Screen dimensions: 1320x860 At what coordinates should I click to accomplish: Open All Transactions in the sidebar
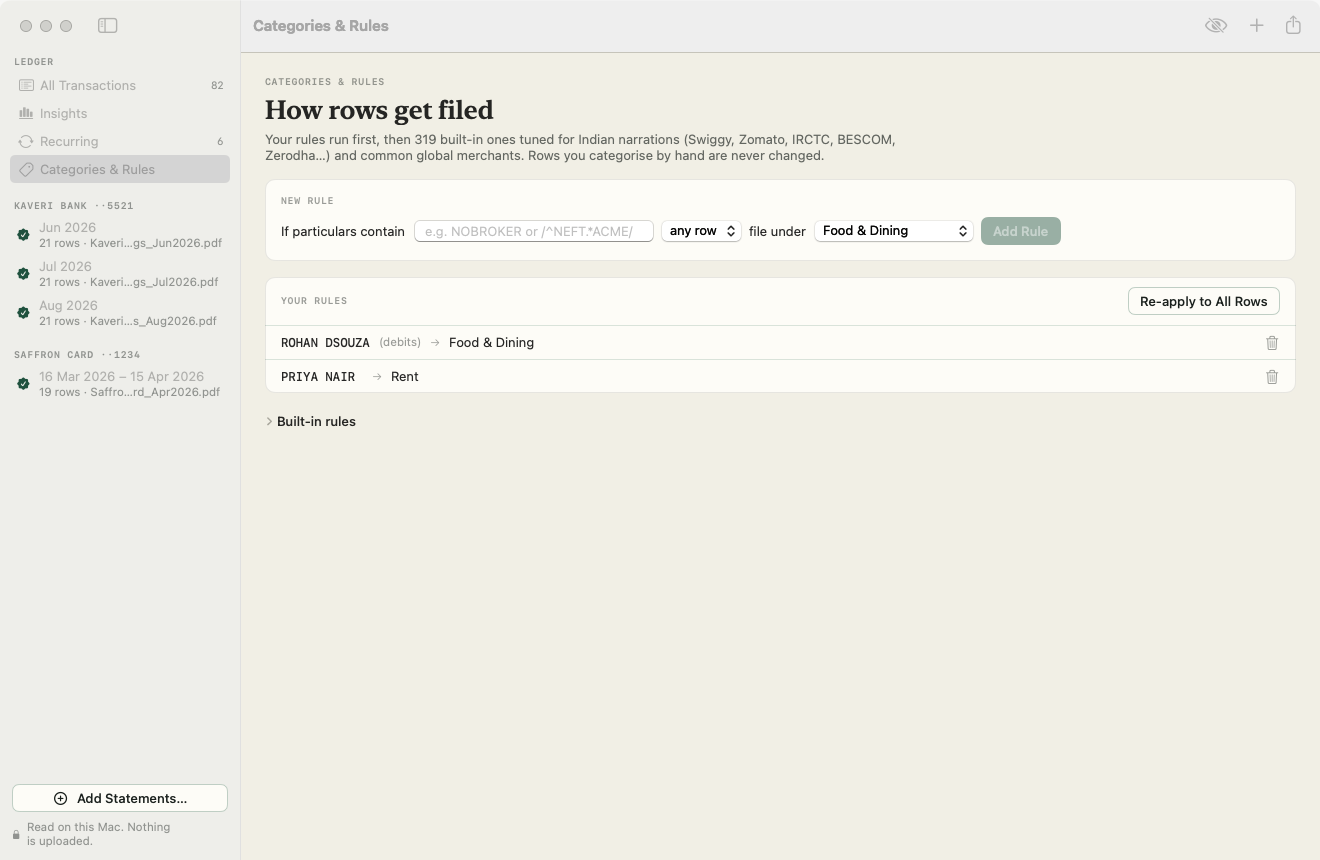coord(120,86)
